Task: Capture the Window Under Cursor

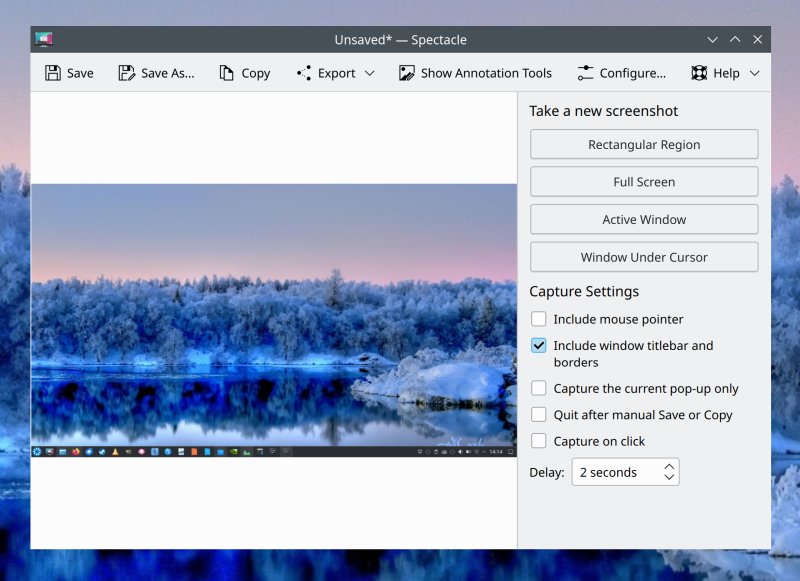Action: click(644, 257)
